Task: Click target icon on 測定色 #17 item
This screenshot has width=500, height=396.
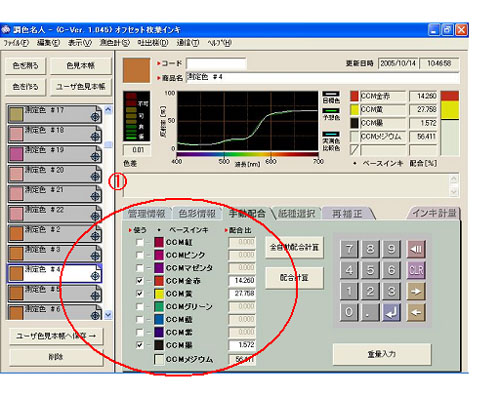Action: click(x=95, y=117)
